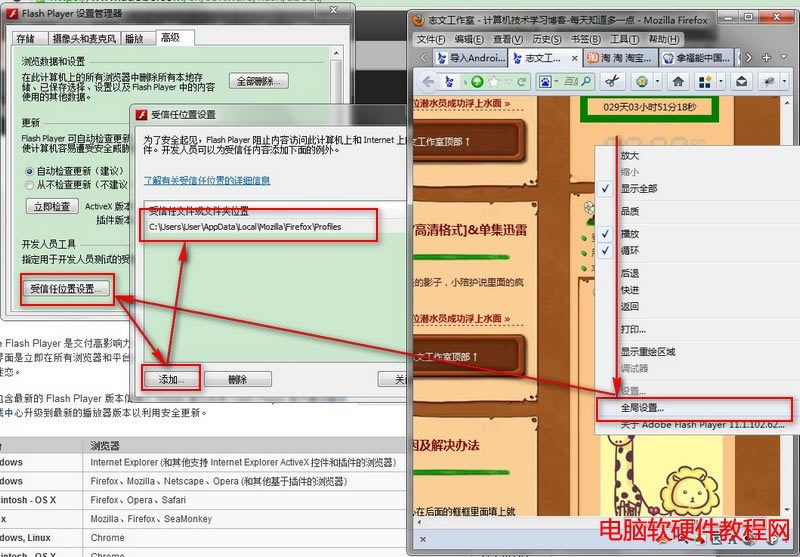Go to Firefox home page icon
The height and width of the screenshot is (557, 800).
677,82
